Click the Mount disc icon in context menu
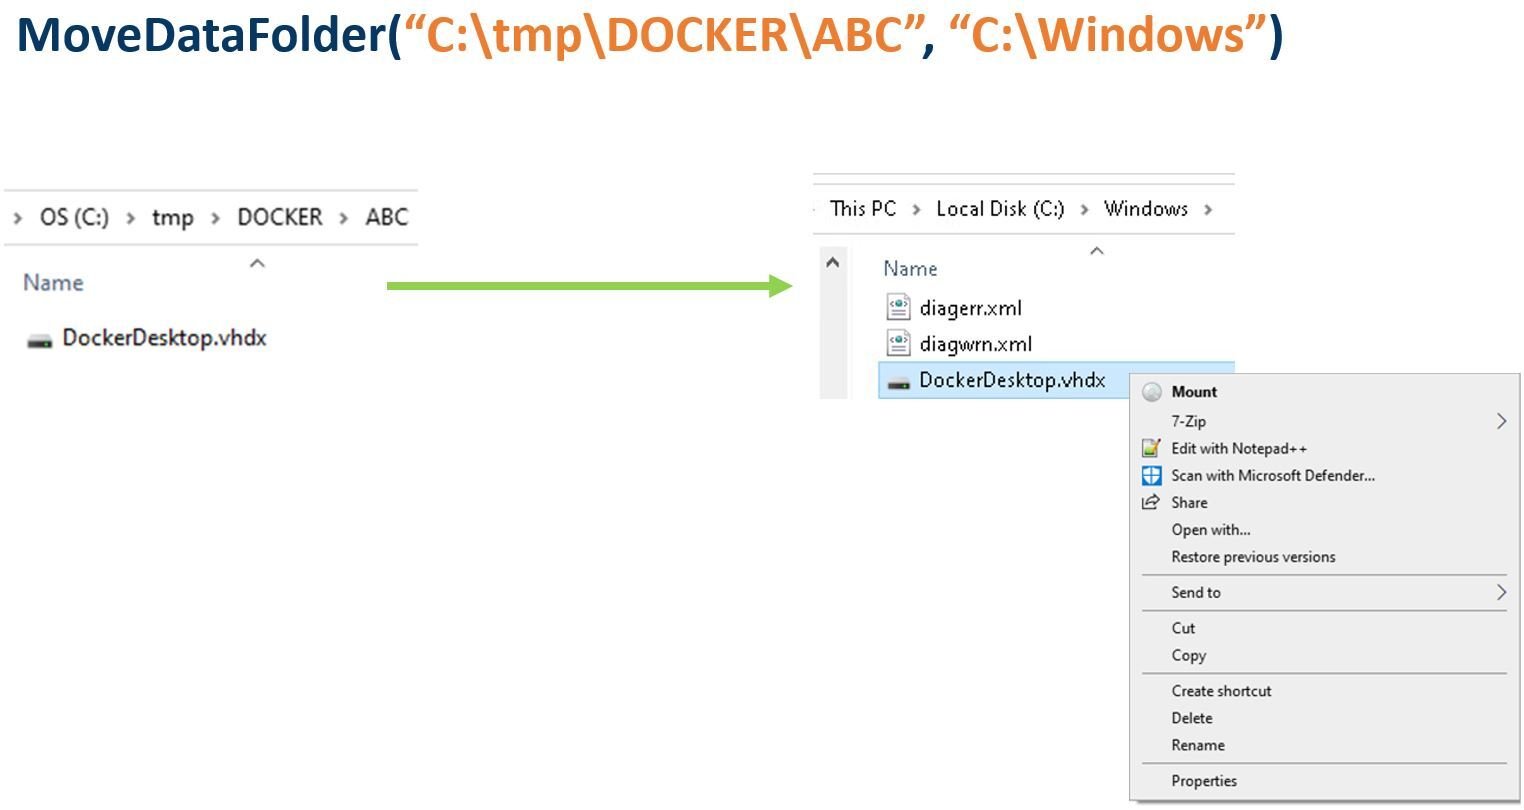Screen dimensions: 1524x810 (1152, 392)
